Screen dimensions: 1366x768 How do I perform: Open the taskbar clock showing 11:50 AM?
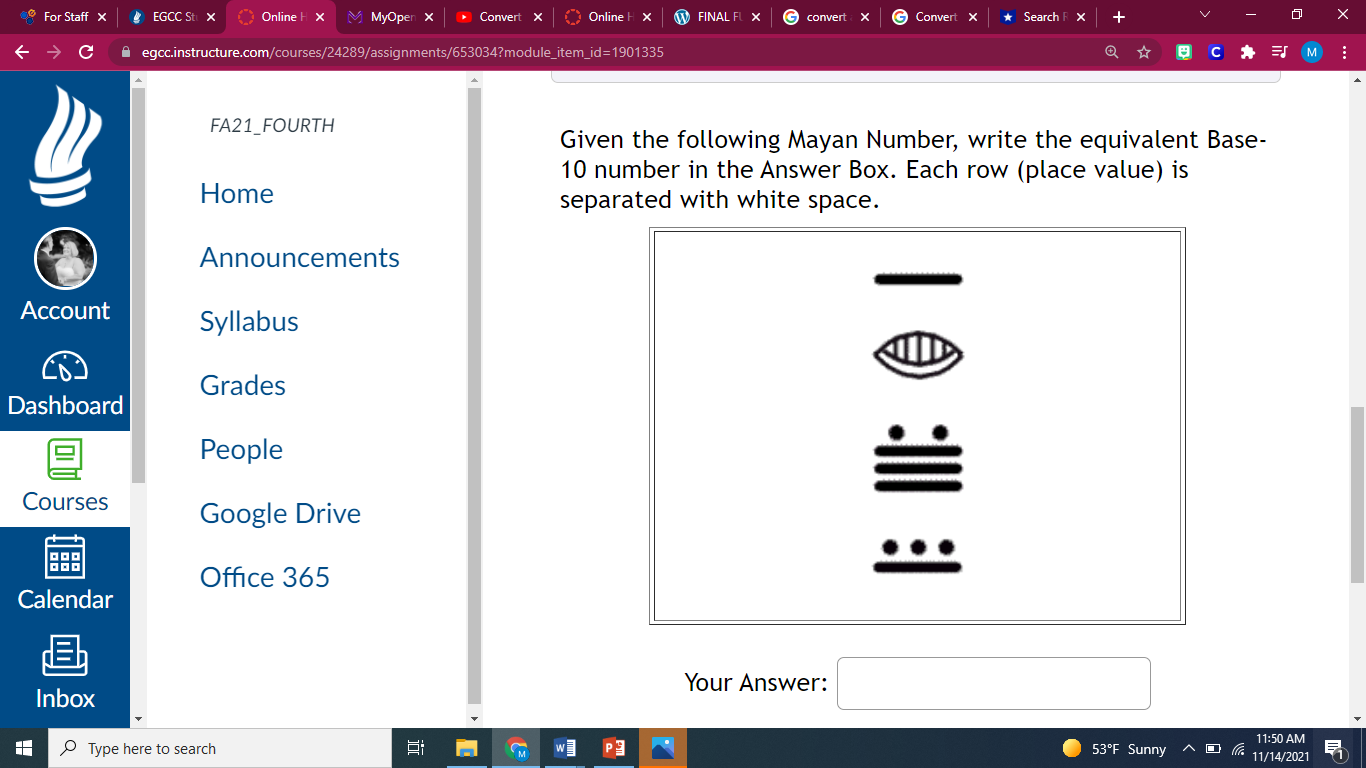pyautogui.click(x=1280, y=748)
